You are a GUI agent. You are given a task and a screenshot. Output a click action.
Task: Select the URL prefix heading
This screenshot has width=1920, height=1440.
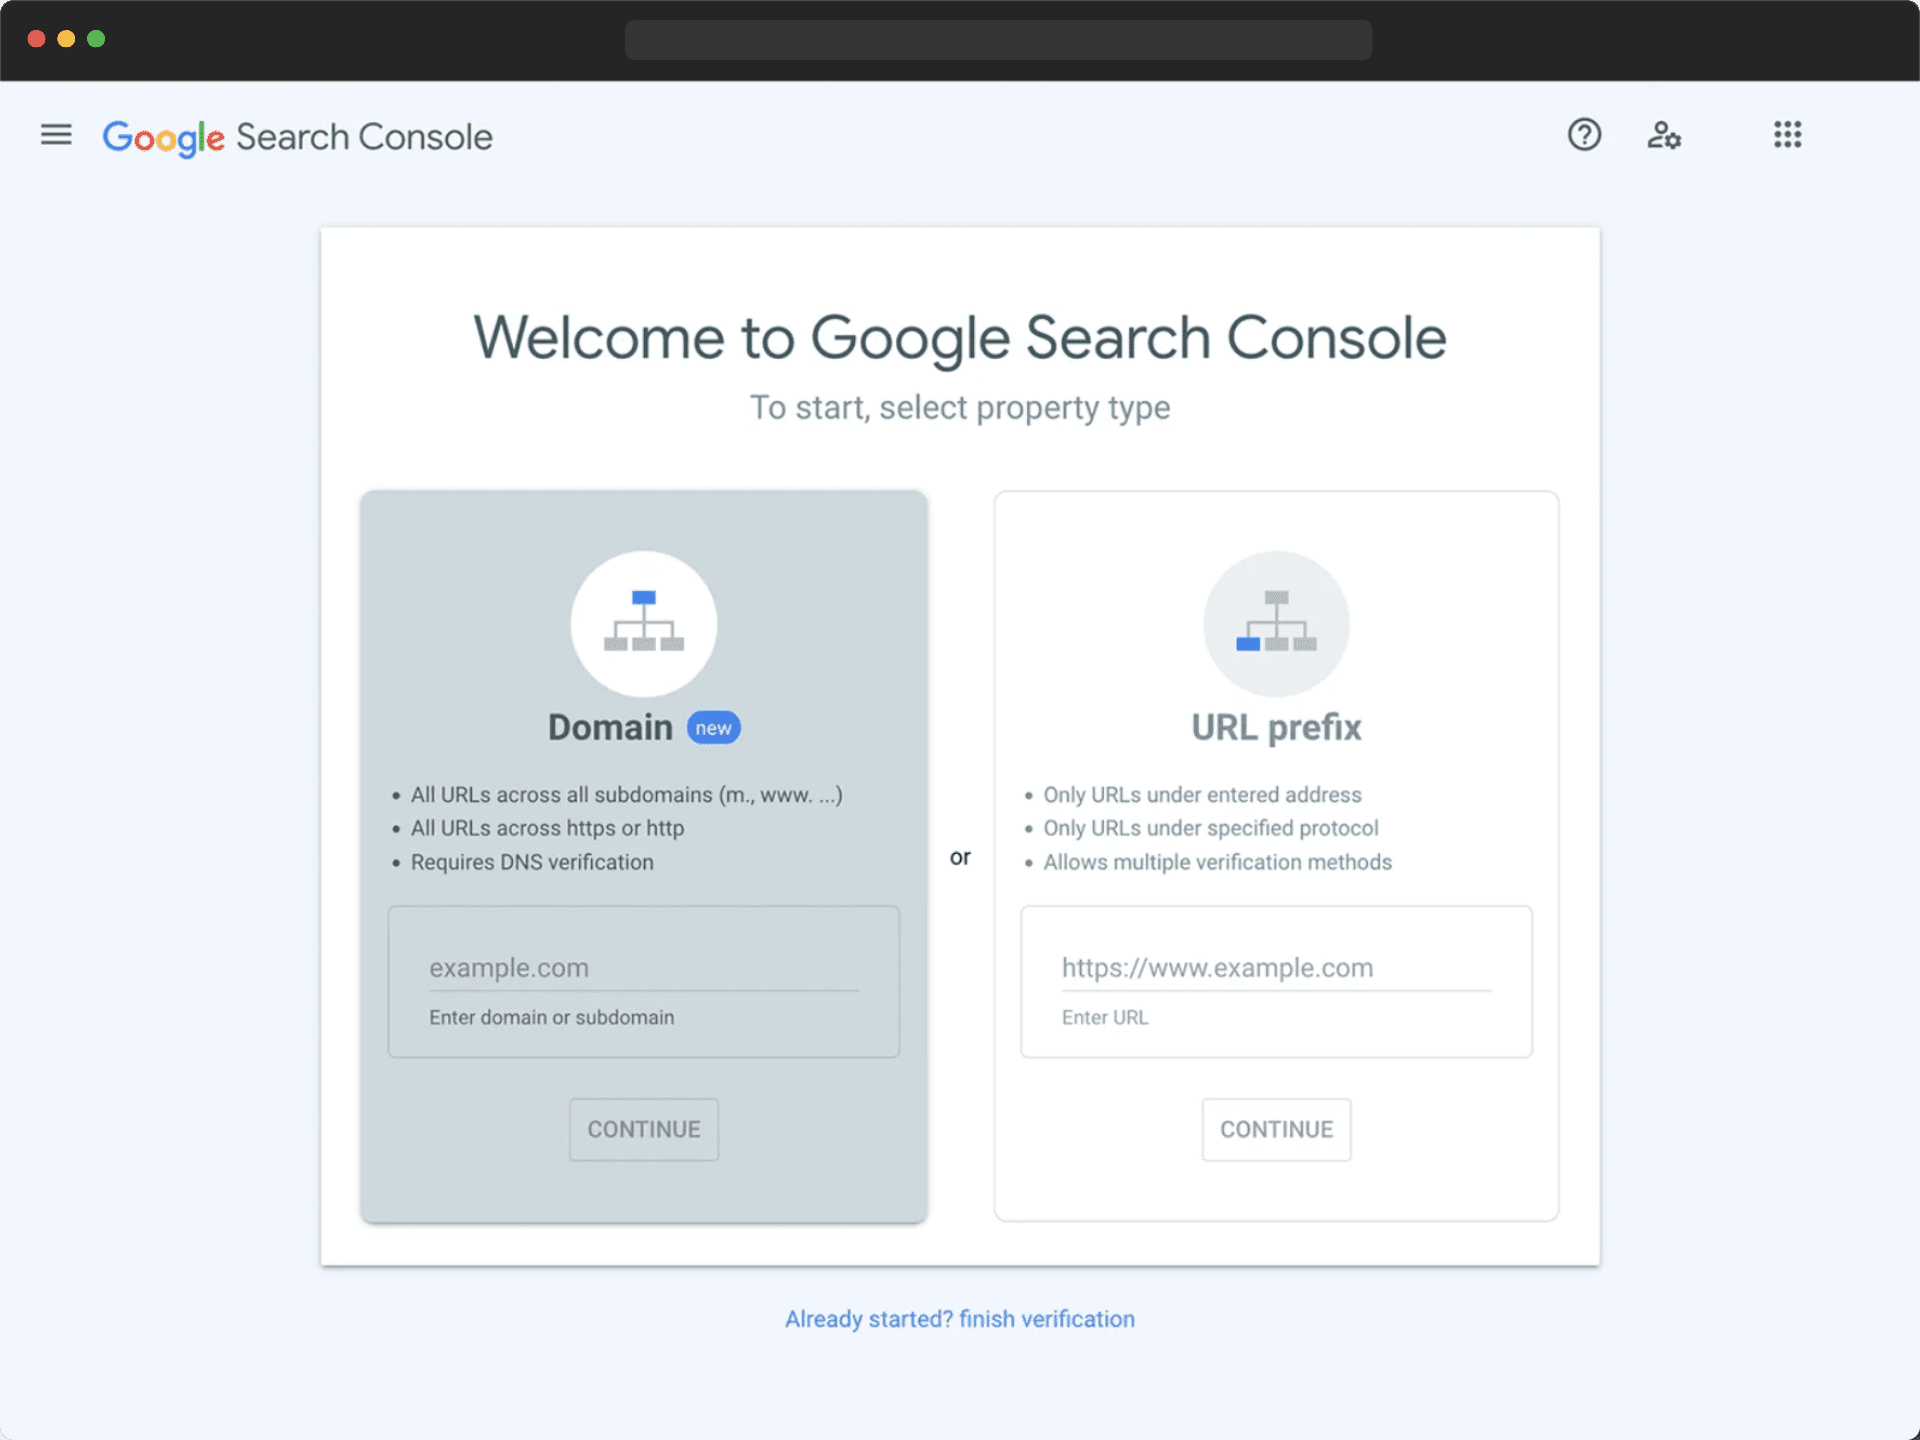(x=1276, y=727)
